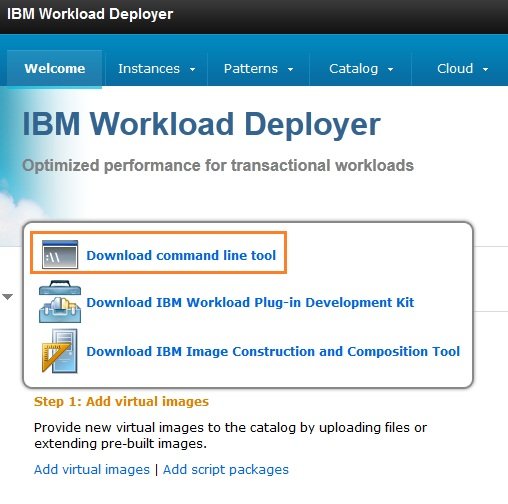Click the Plug-in Development Kit toolbox icon
This screenshot has height=504, width=508.
[x=60, y=301]
